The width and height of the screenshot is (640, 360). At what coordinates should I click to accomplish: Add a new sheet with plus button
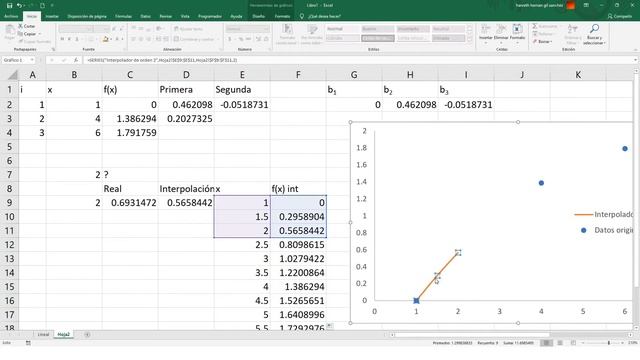[87, 335]
